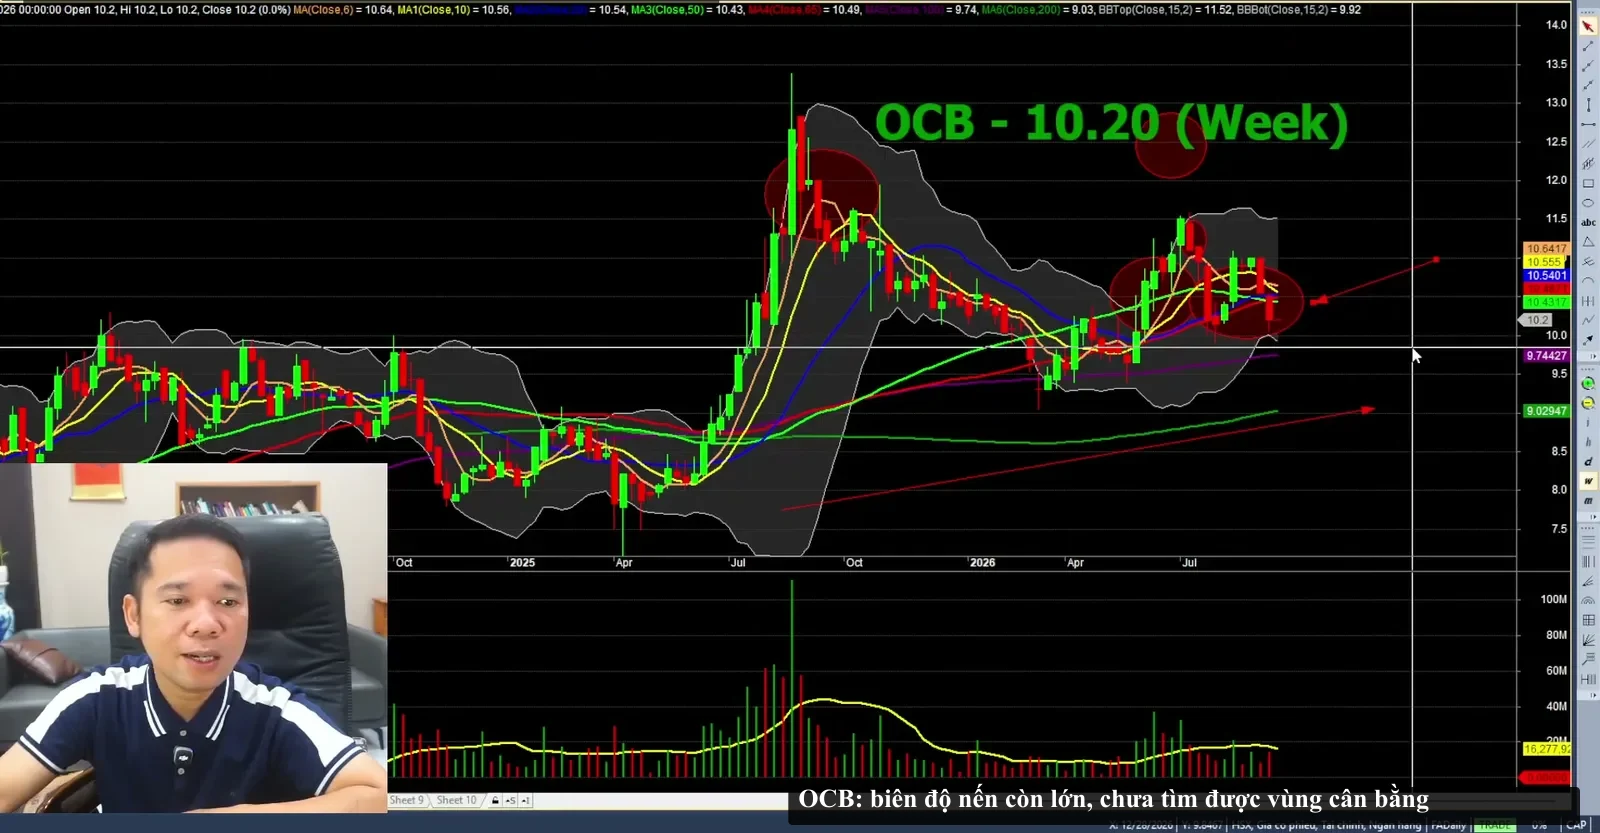Expand the Fibonacci toolbar overflow chevron
This screenshot has height=833, width=1600.
coord(1594,694)
